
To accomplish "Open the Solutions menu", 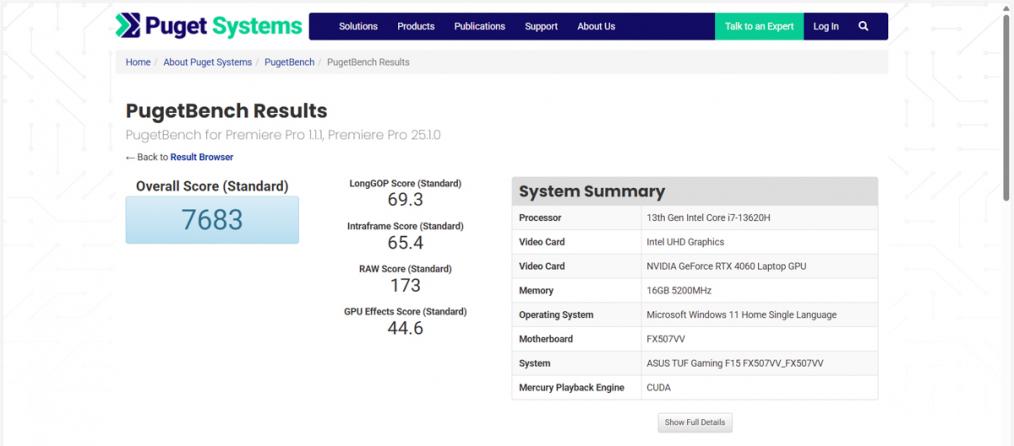I will coord(358,27).
